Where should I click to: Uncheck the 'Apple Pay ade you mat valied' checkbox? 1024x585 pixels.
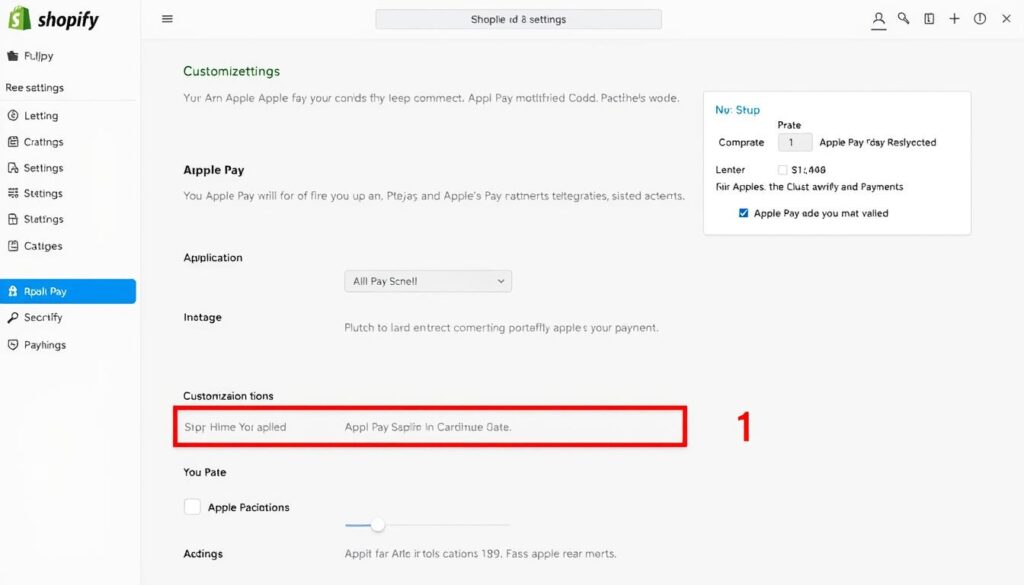pos(743,213)
